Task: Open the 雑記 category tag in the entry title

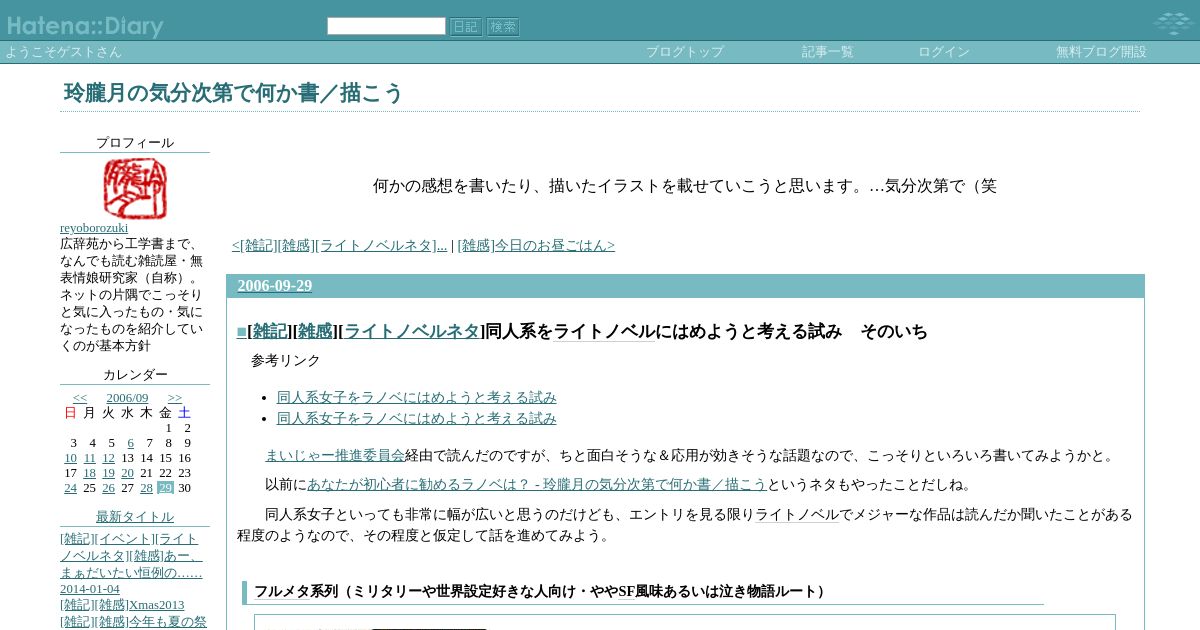Action: coord(270,332)
